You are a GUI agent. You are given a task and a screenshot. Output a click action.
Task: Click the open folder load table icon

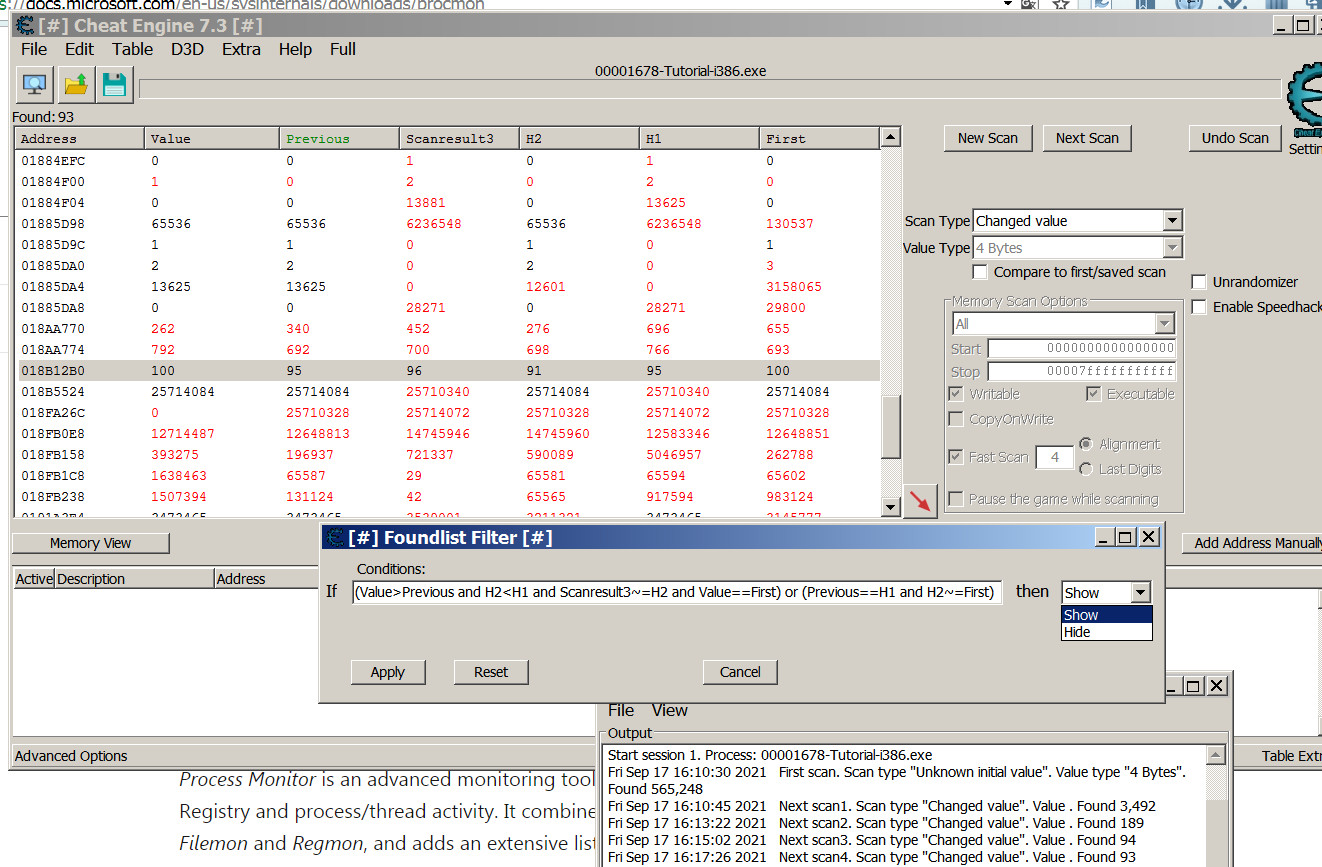75,85
